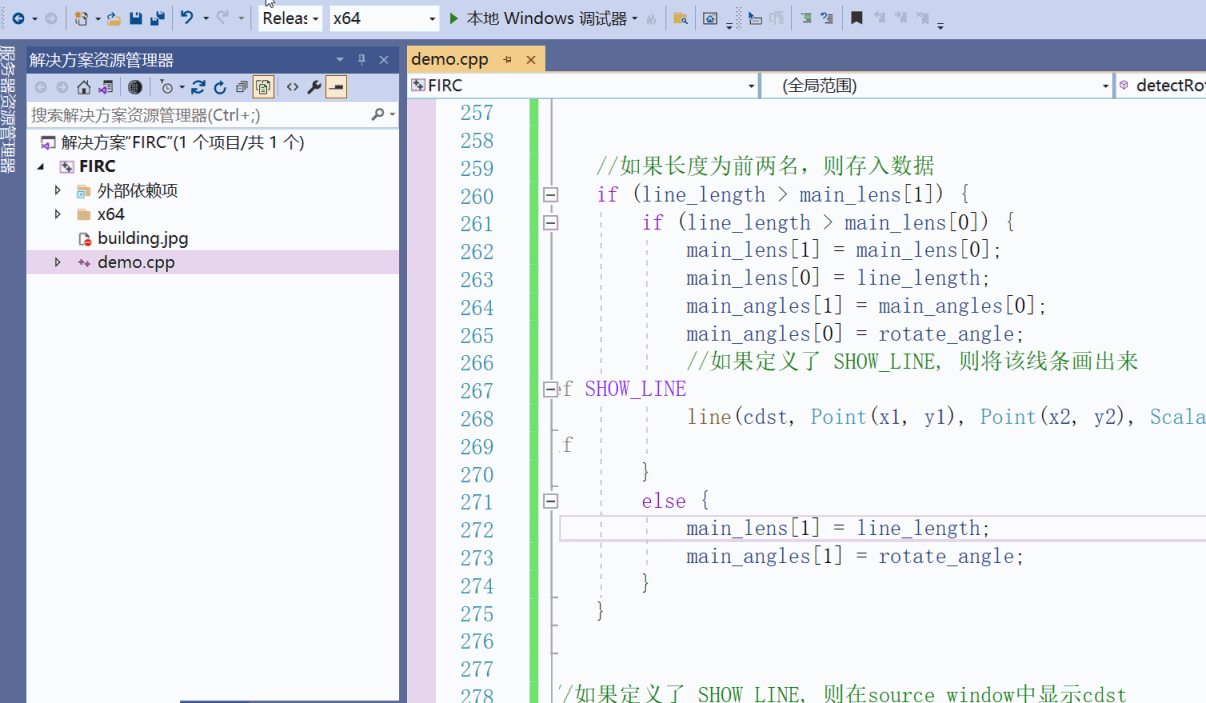Close the demo.cpp tab
Viewport: 1206px width, 703px height.
coord(531,60)
